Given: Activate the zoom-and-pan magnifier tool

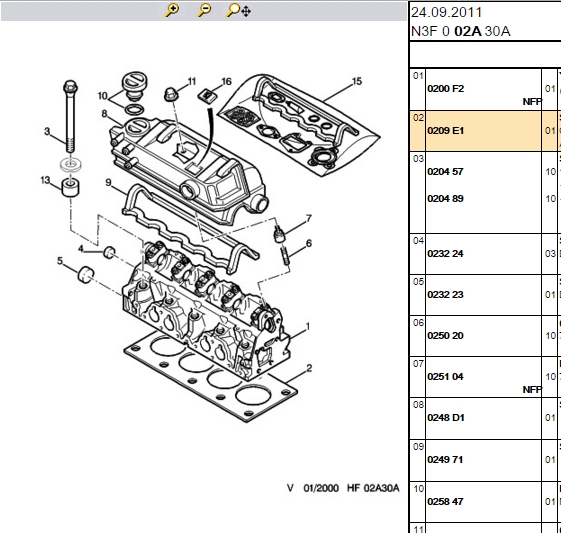Looking at the screenshot, I should pos(238,10).
